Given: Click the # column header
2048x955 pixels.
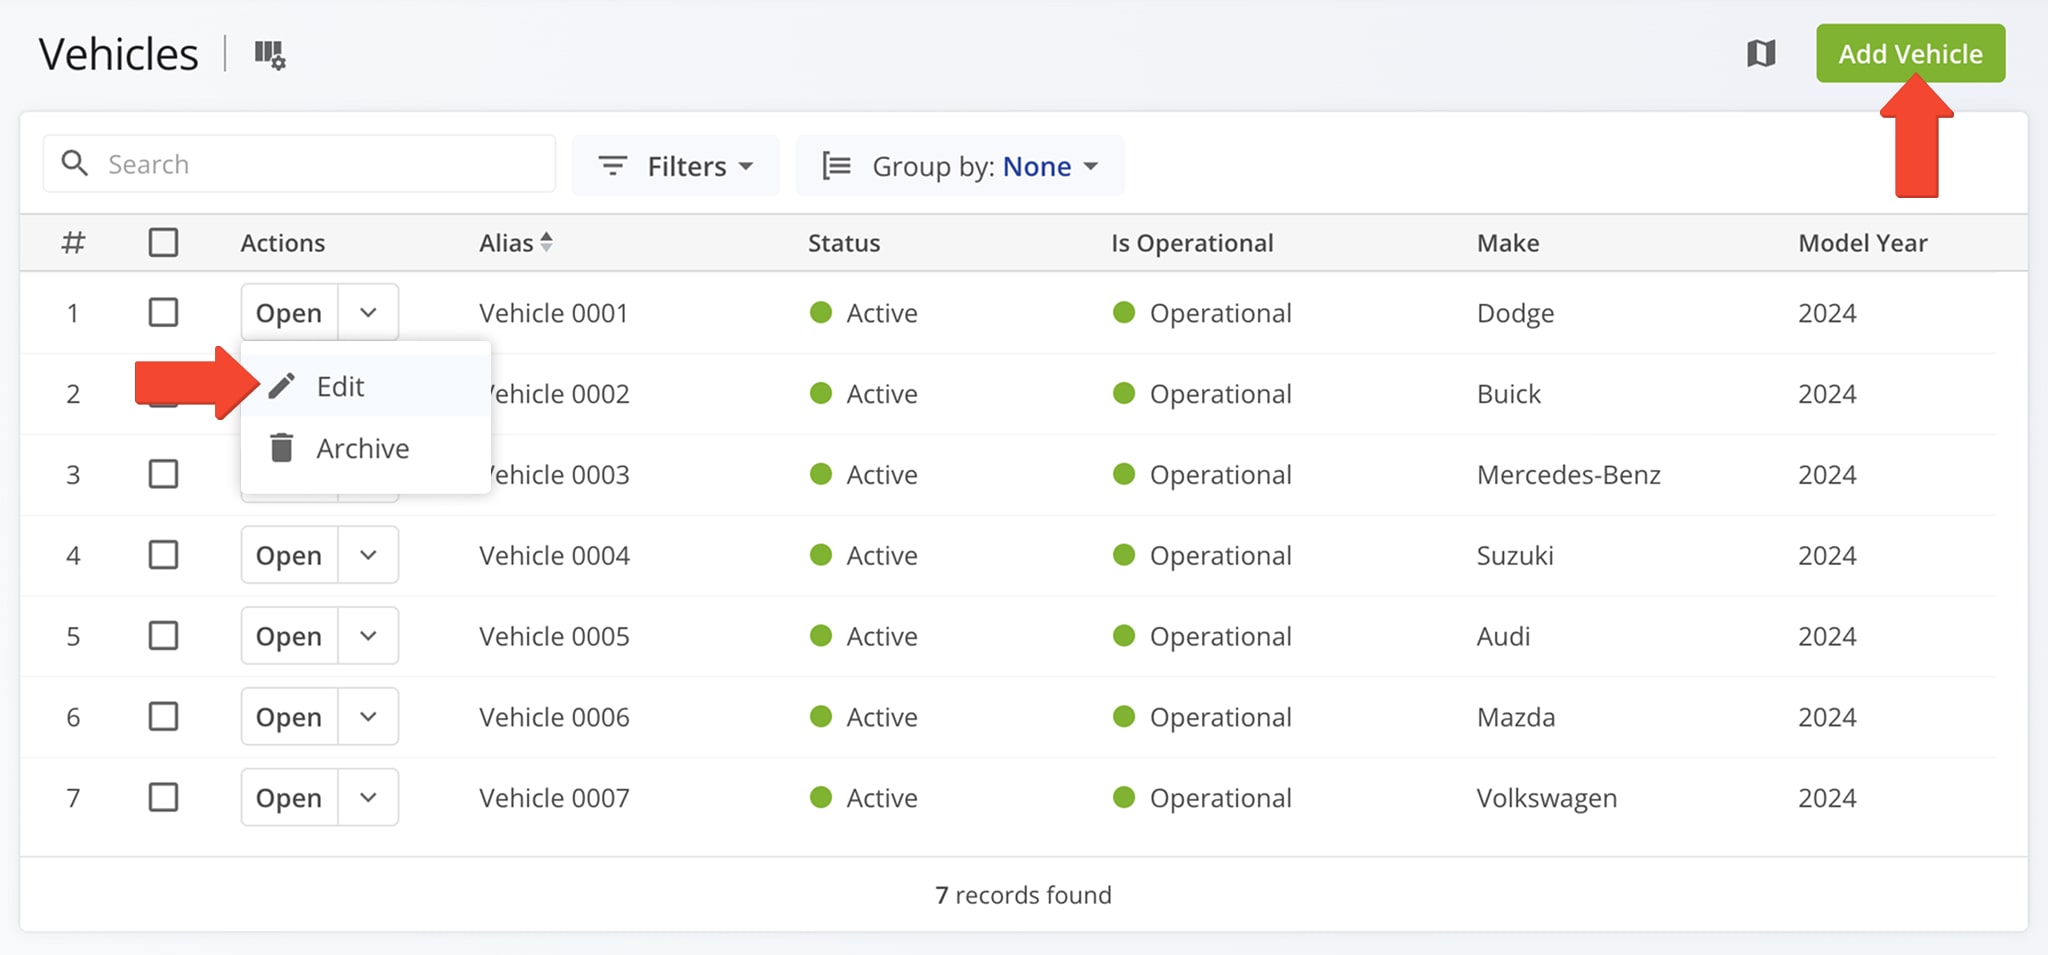Looking at the screenshot, I should point(73,243).
